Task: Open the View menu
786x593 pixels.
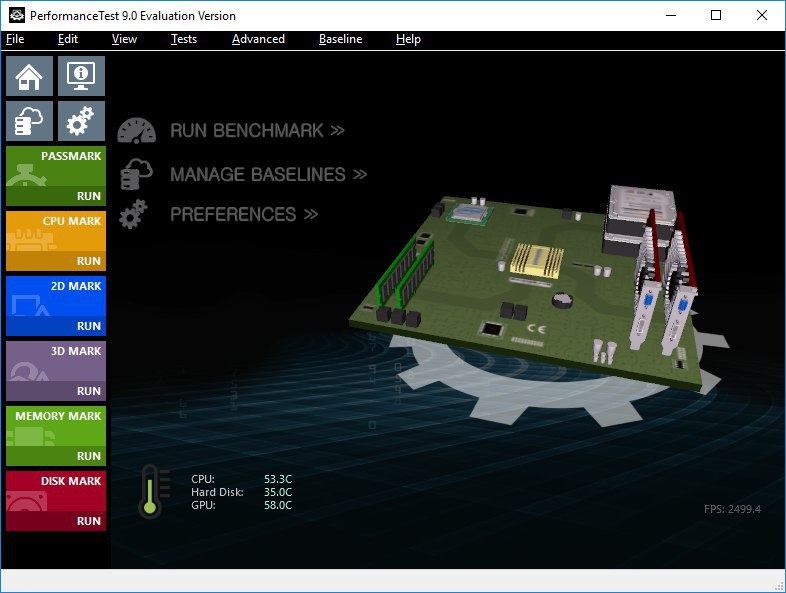Action: pyautogui.click(x=124, y=39)
